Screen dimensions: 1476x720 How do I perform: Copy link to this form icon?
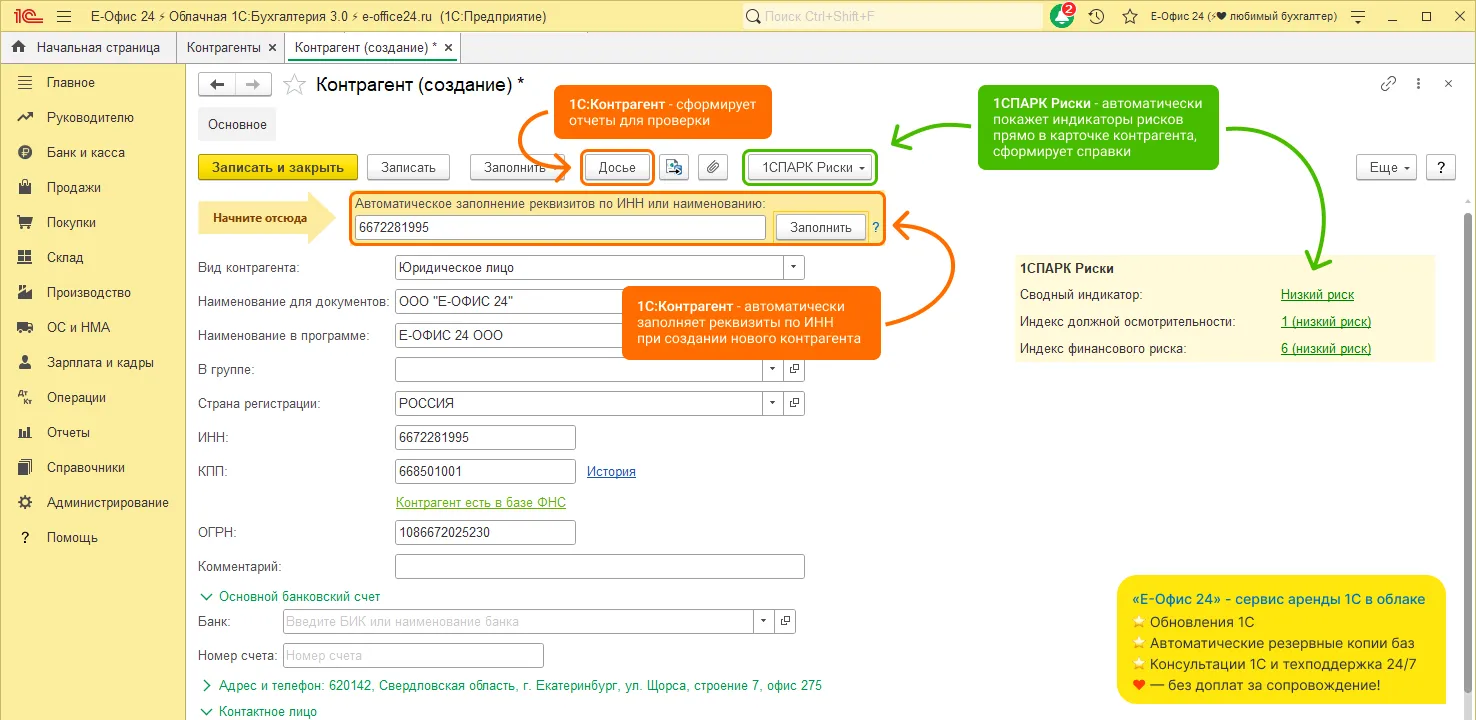click(1388, 85)
